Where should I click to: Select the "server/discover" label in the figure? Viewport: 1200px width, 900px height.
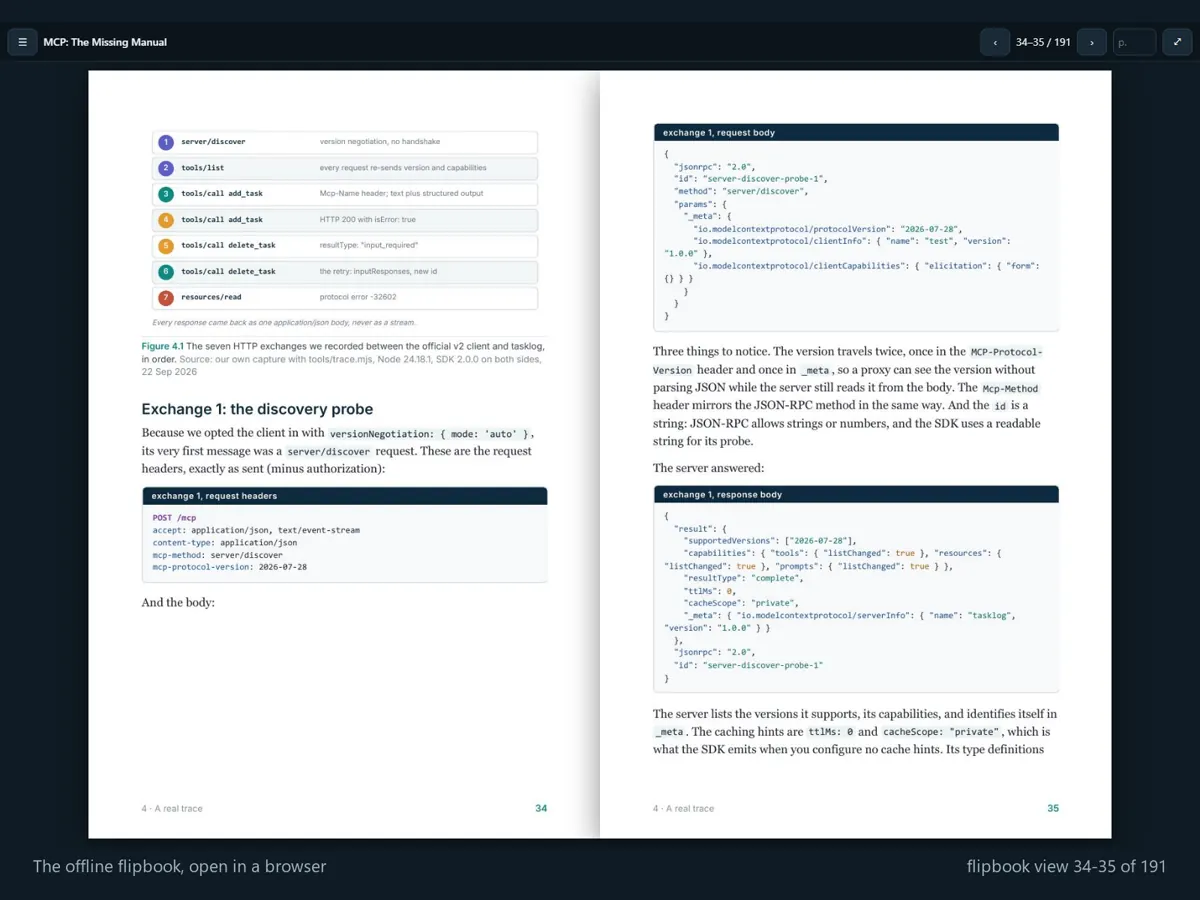click(213, 142)
